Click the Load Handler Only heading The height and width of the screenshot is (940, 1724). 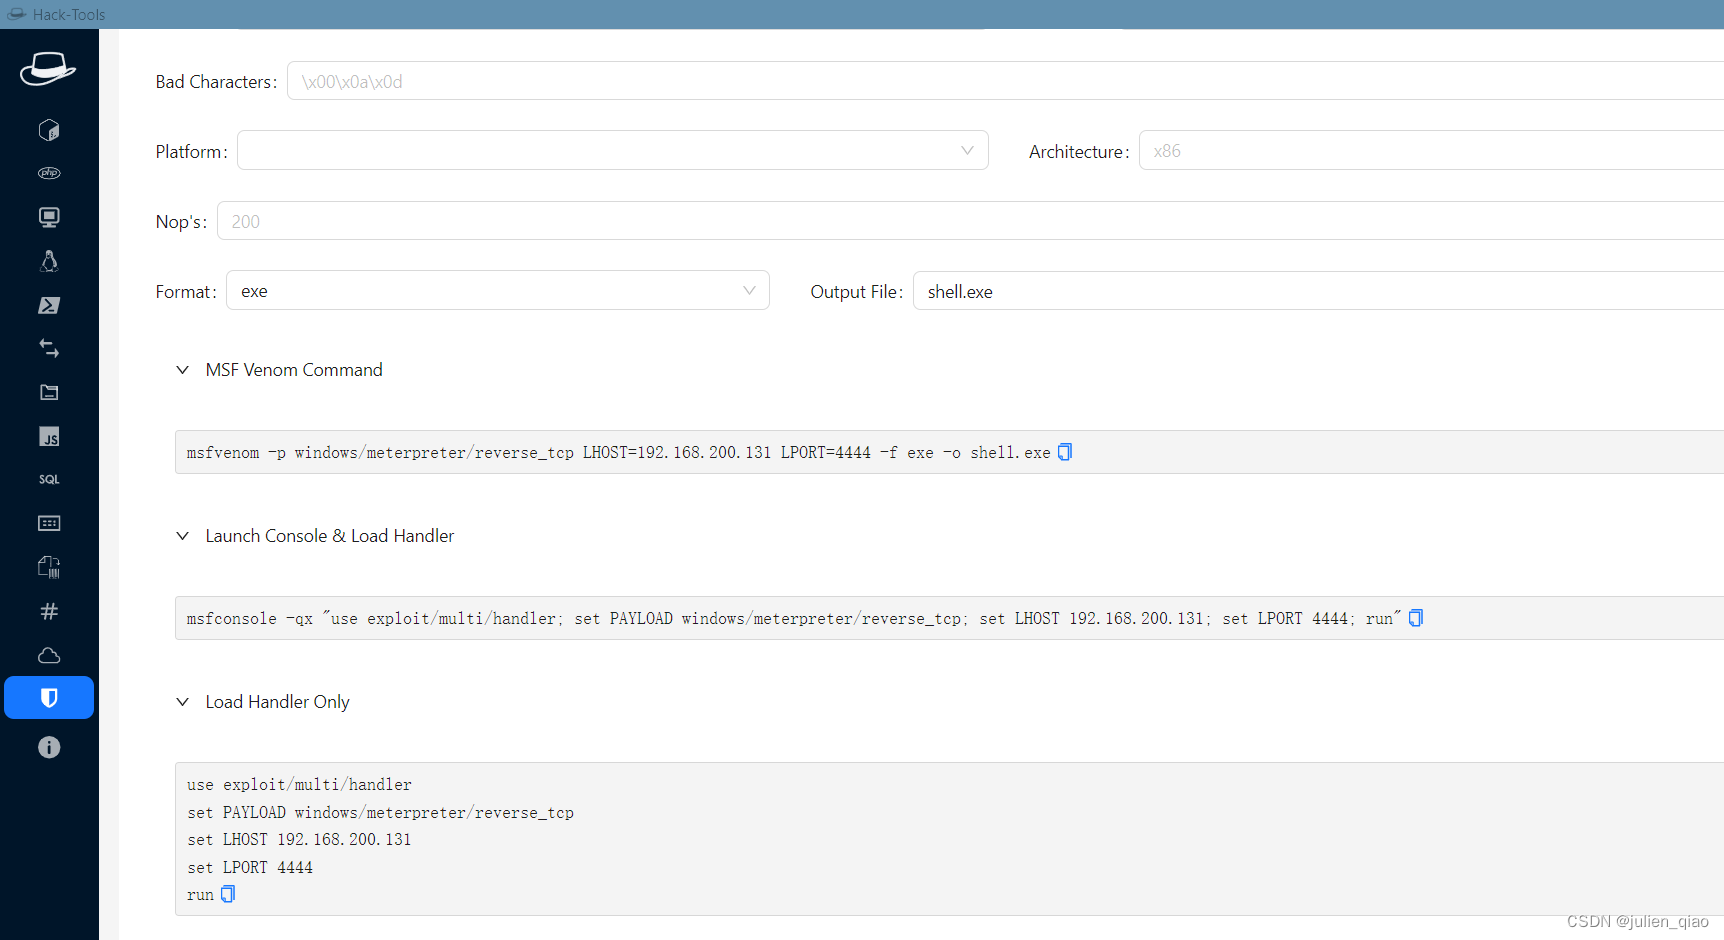point(277,702)
